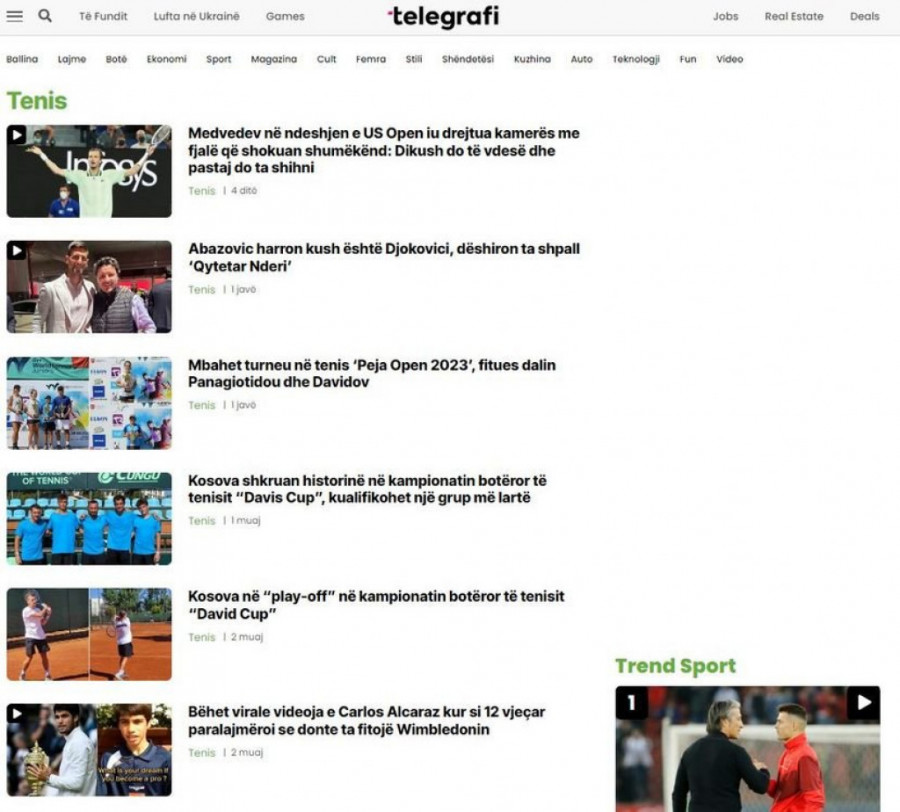Image resolution: width=900 pixels, height=812 pixels.
Task: Read the Peja Open 2023 article headline
Action: pyautogui.click(x=371, y=373)
